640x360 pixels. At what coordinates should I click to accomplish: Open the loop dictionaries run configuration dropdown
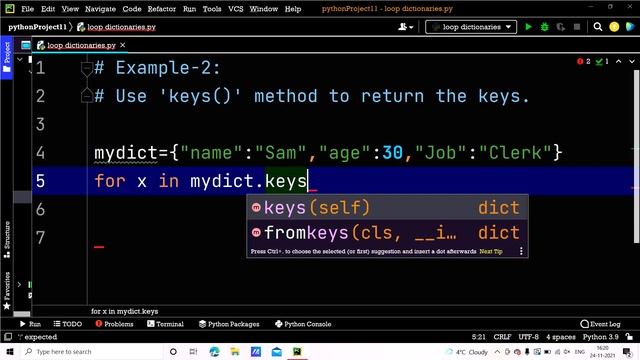pyautogui.click(x=471, y=27)
